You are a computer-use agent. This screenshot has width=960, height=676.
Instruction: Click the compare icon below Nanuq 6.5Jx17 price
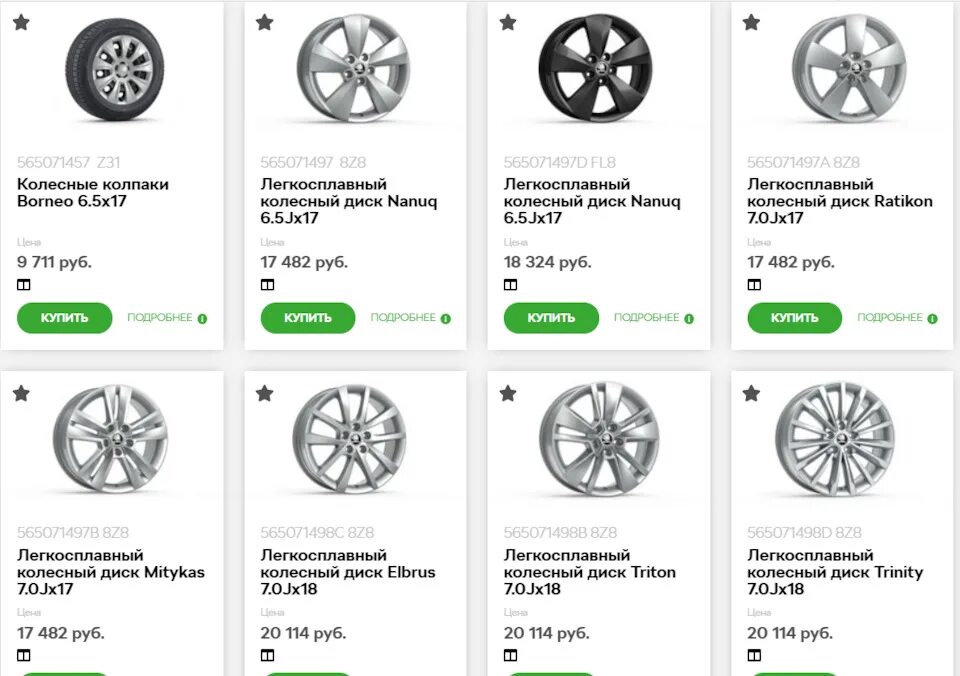266,284
